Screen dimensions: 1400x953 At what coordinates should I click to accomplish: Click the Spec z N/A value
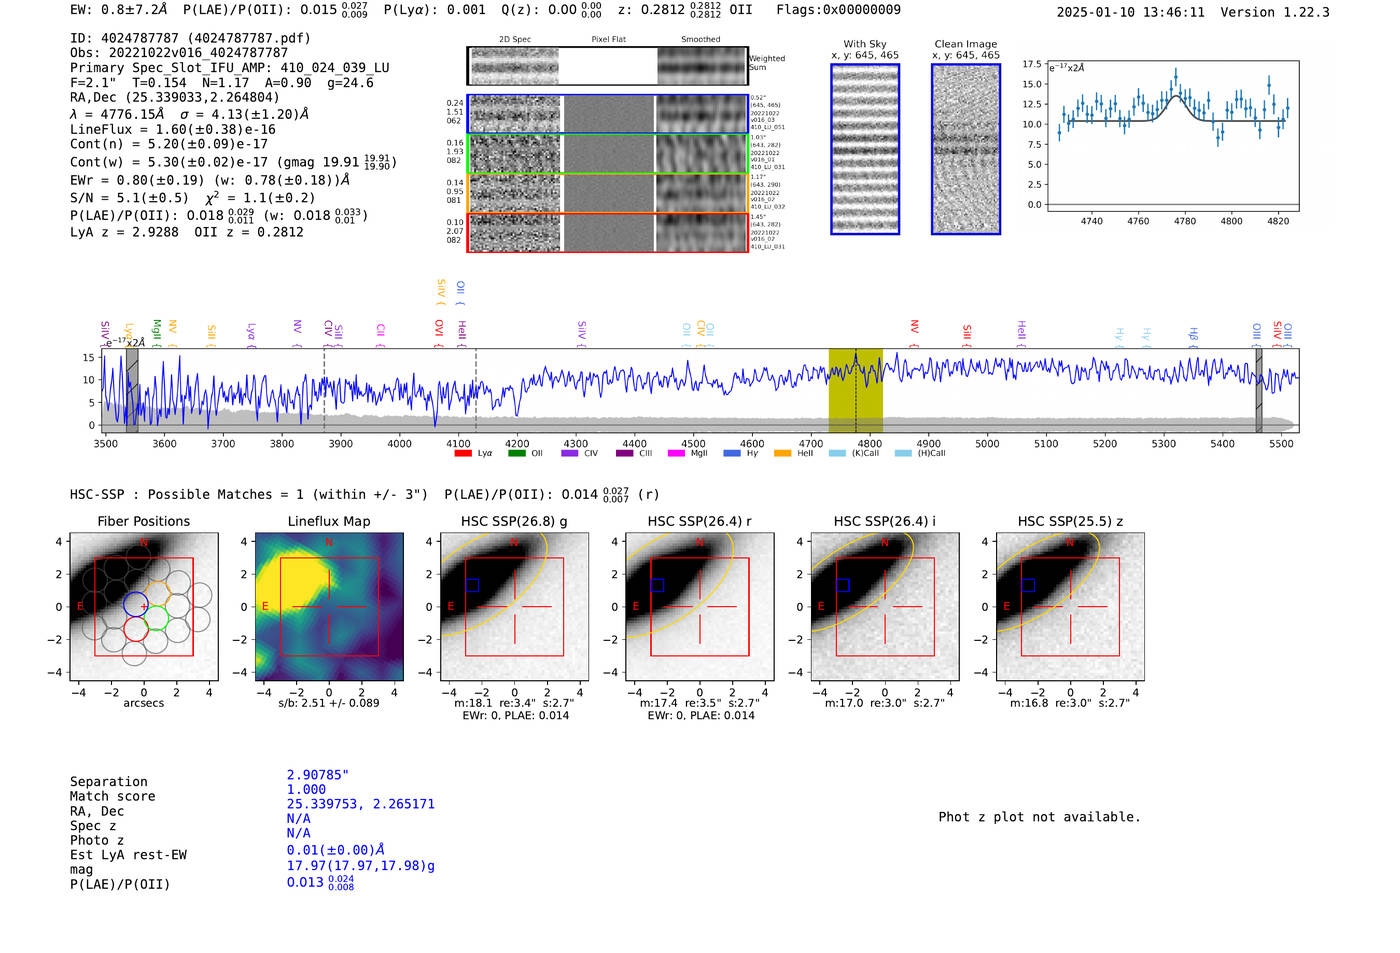click(299, 818)
